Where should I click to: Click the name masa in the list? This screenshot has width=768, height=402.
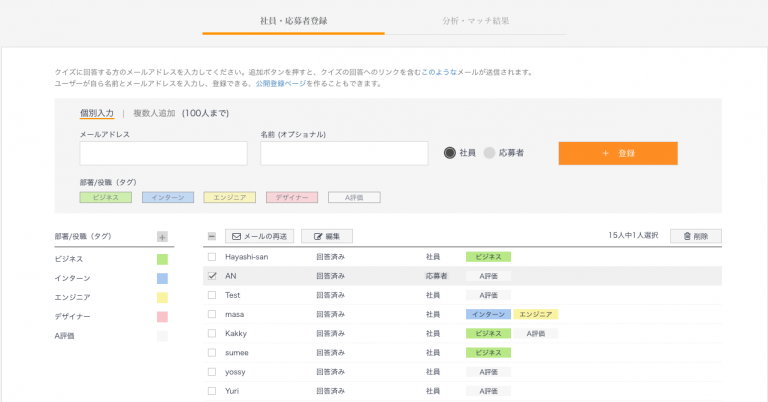[x=235, y=314]
